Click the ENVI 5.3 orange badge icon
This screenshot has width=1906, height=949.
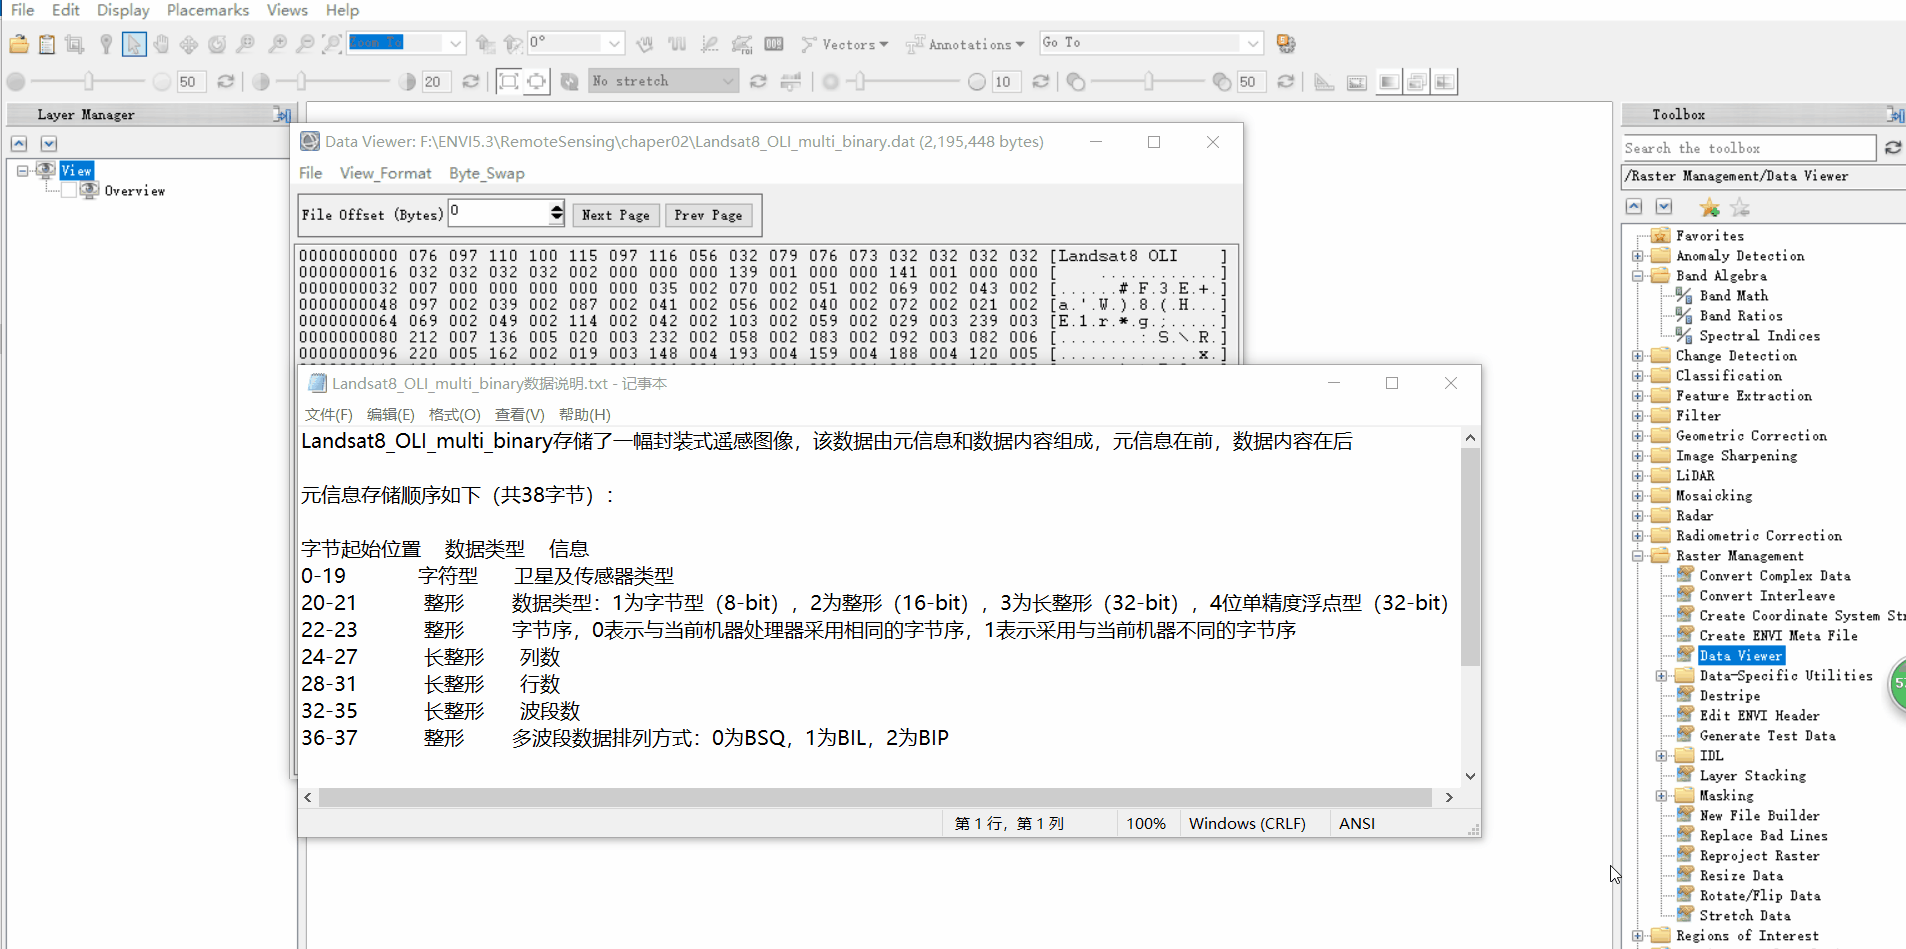pos(1286,44)
